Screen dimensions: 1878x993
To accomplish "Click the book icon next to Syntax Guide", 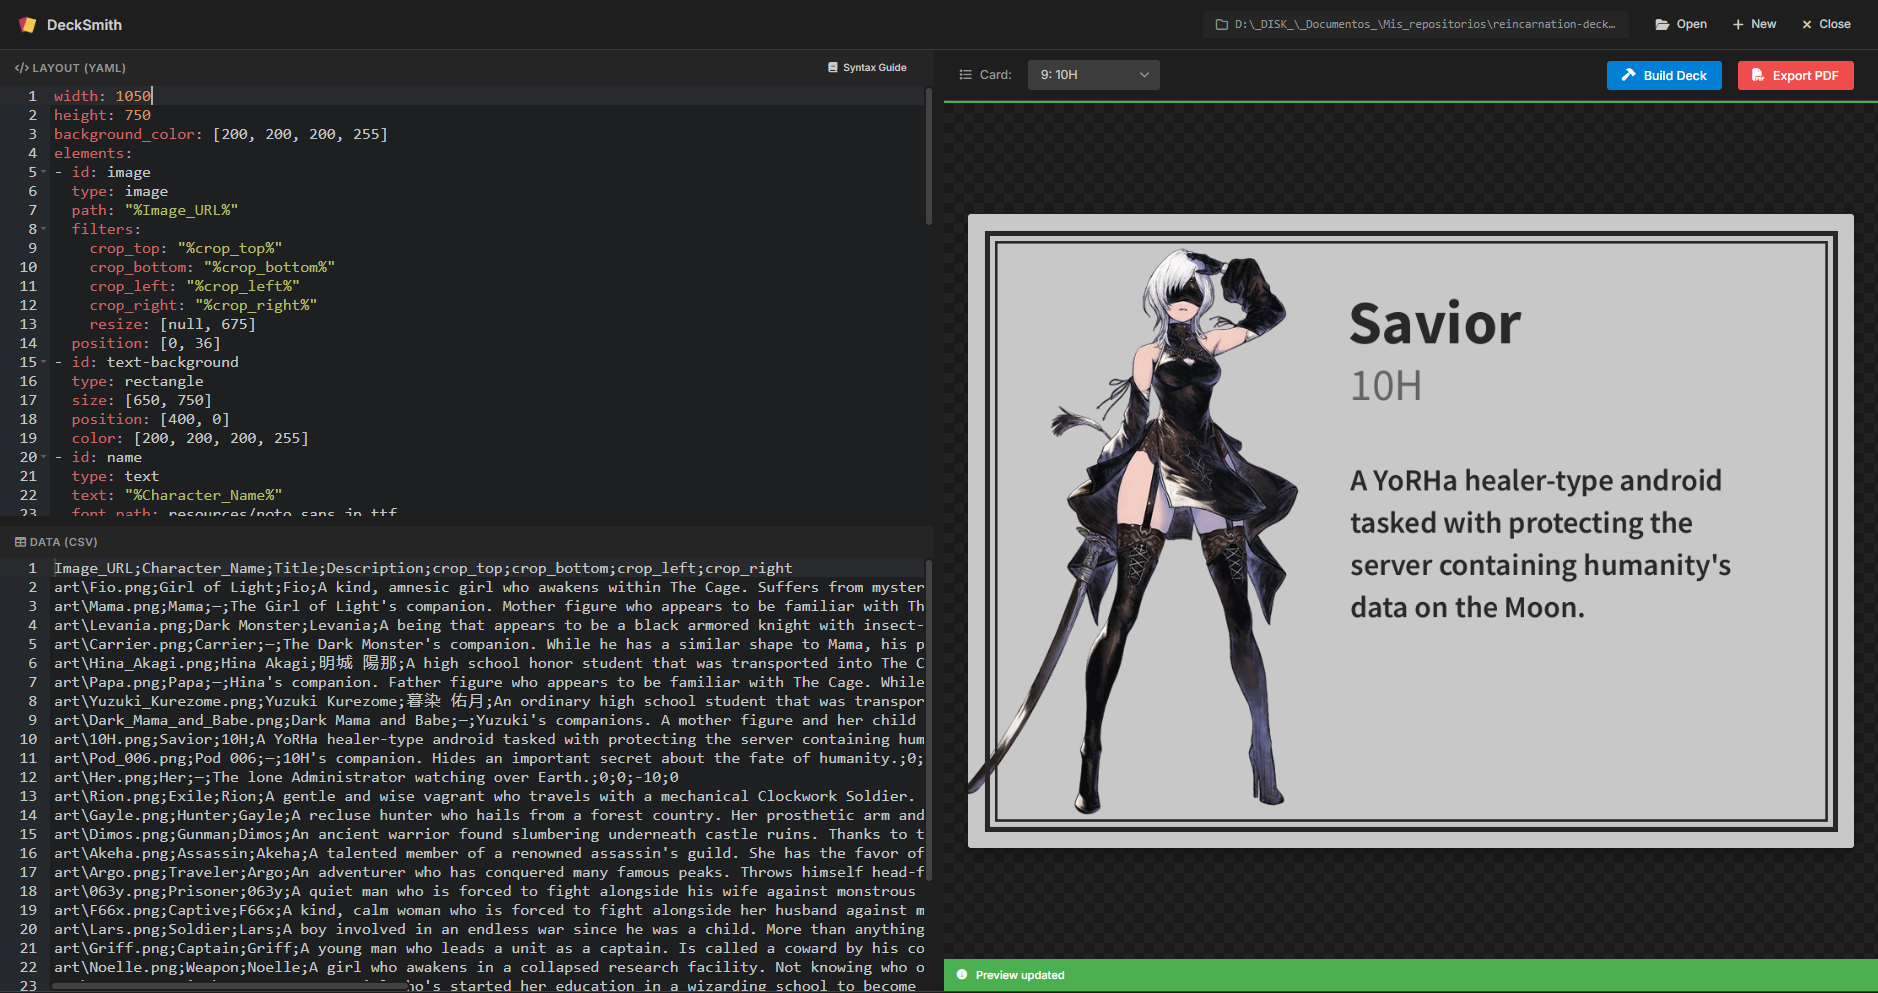I will [x=831, y=67].
